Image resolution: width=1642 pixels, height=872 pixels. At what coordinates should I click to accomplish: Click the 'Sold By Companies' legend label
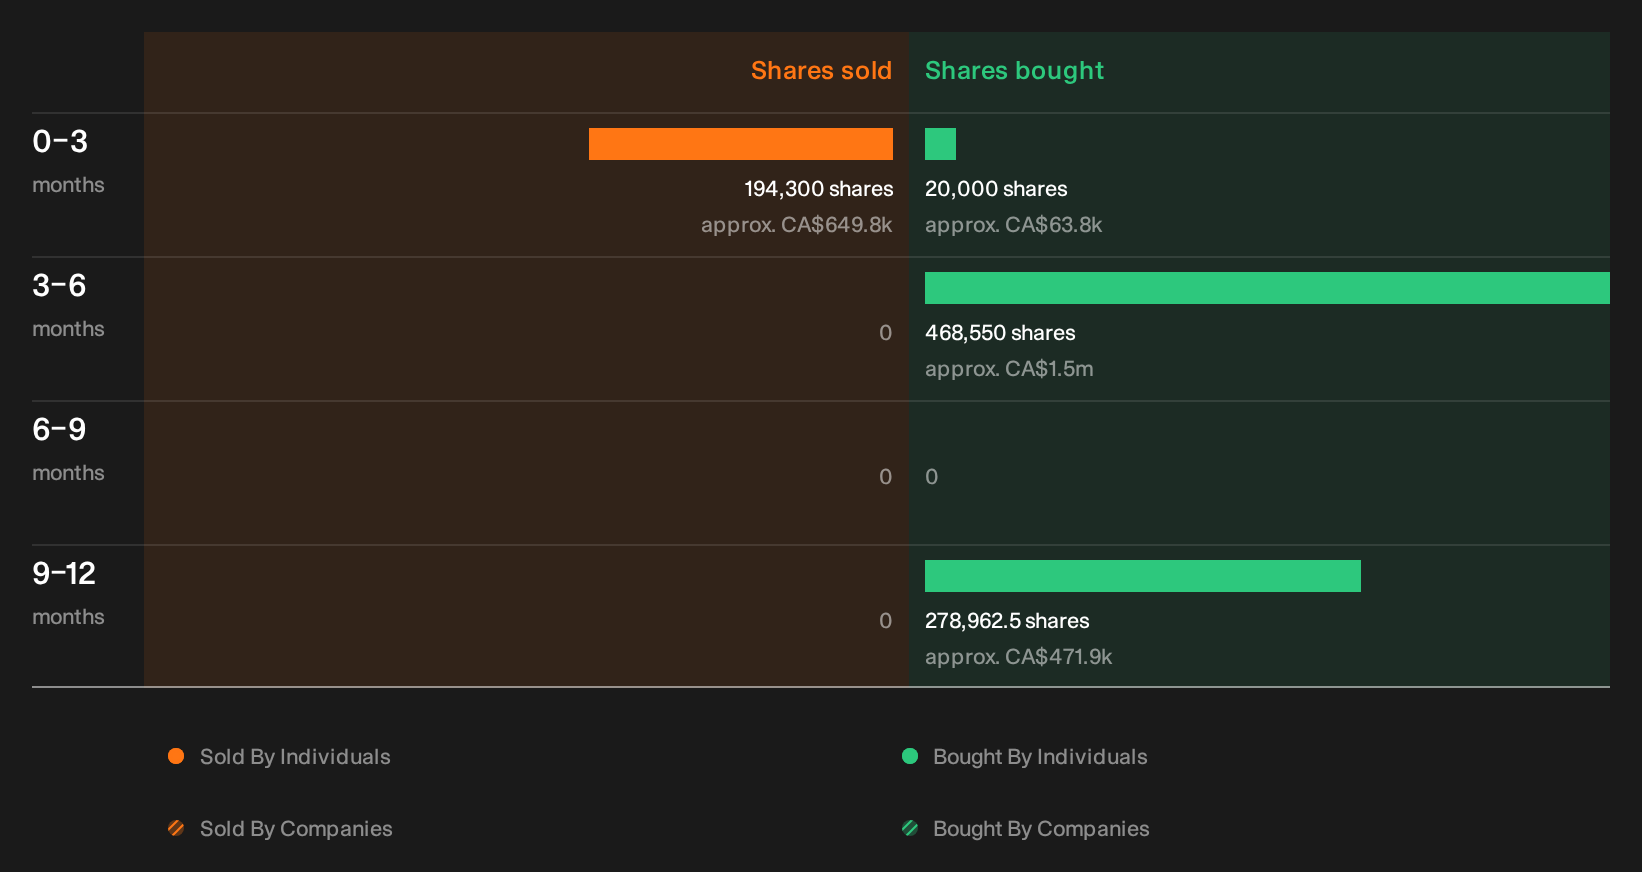tap(296, 829)
